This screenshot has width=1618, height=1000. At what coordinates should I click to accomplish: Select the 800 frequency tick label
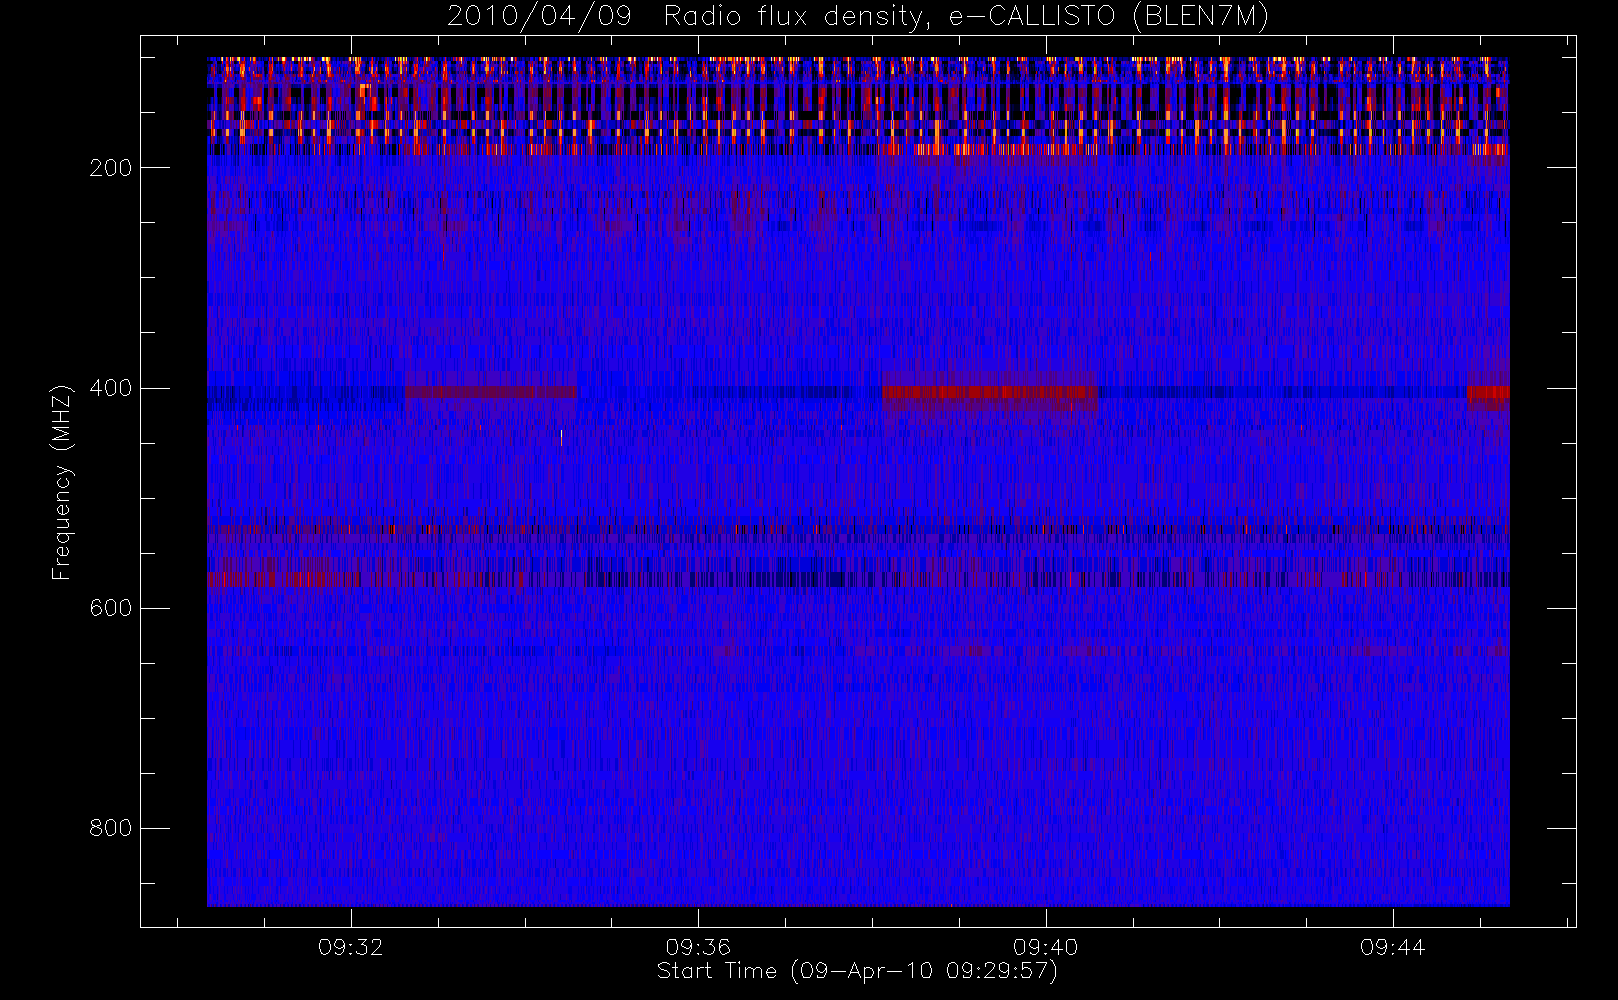coord(110,828)
